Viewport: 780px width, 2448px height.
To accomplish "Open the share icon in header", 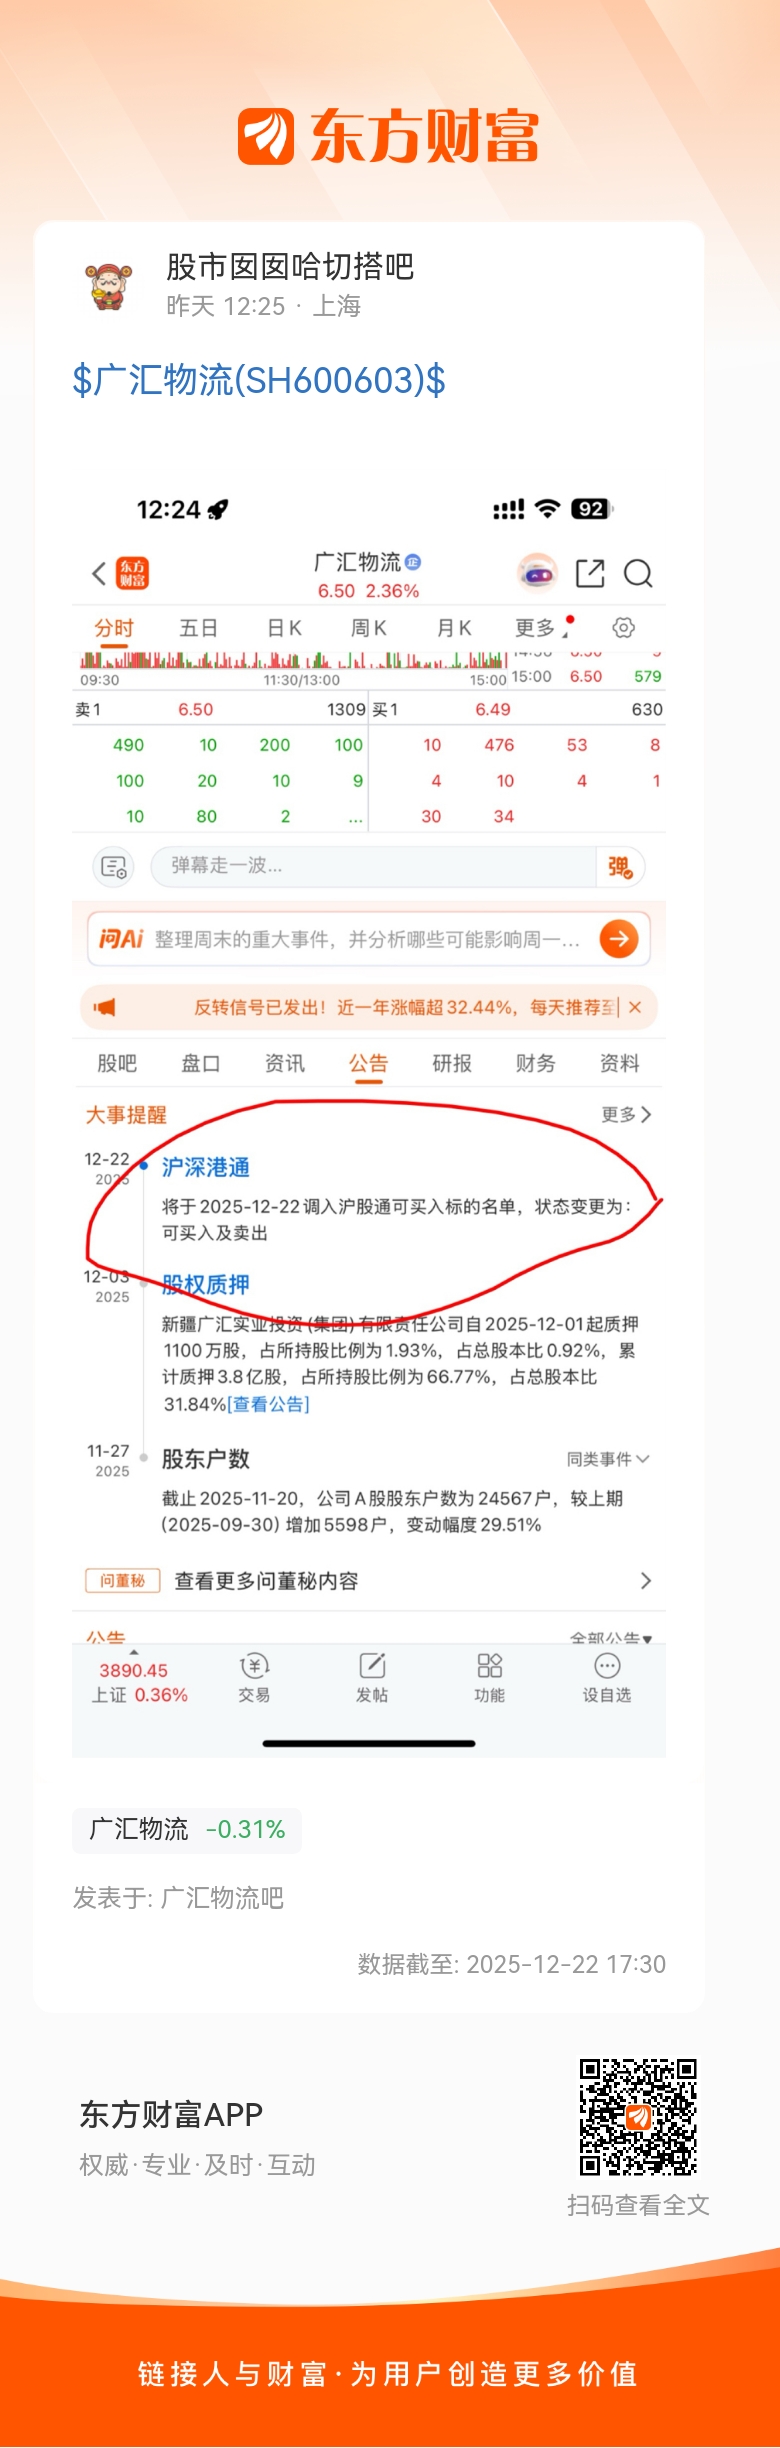I will tap(590, 573).
